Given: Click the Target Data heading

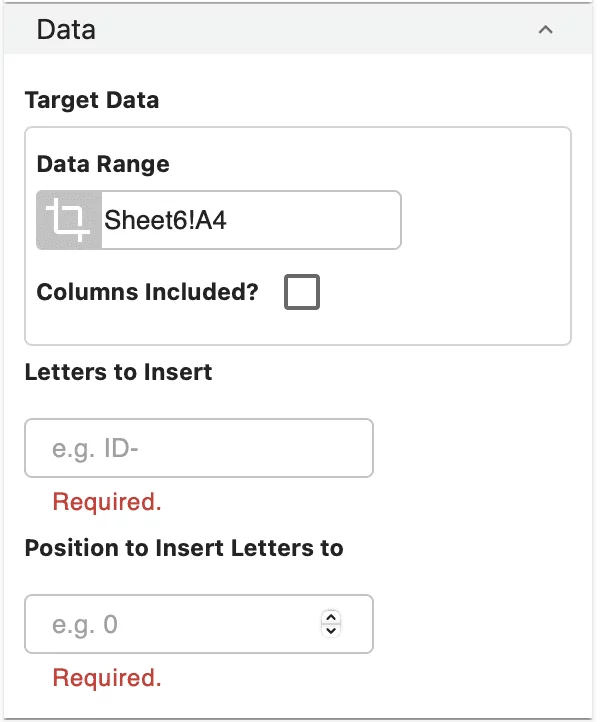Looking at the screenshot, I should coord(92,100).
